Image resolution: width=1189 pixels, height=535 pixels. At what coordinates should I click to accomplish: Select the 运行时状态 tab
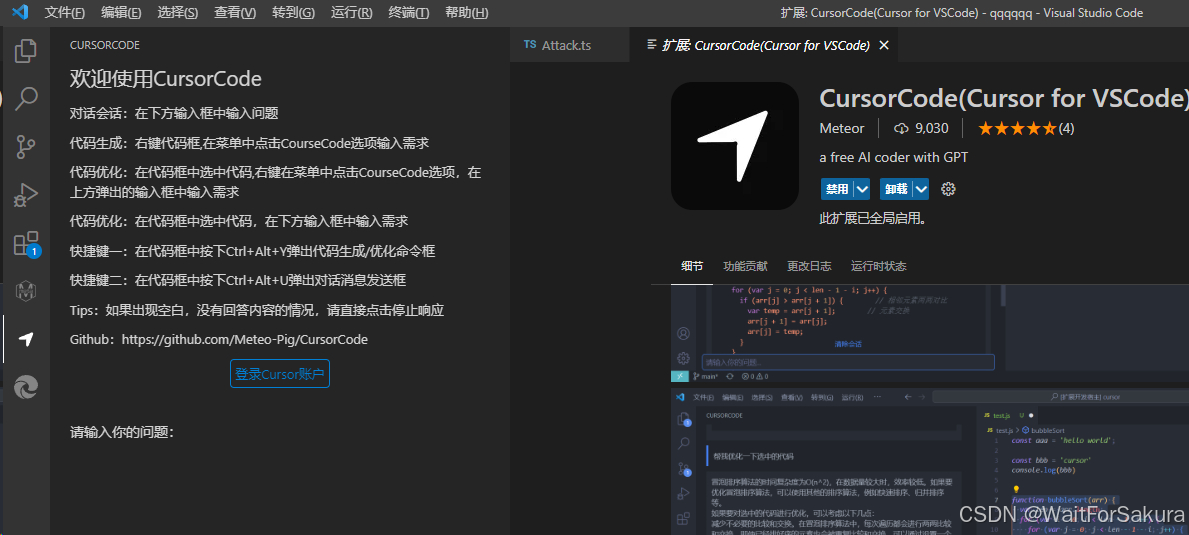coord(878,266)
